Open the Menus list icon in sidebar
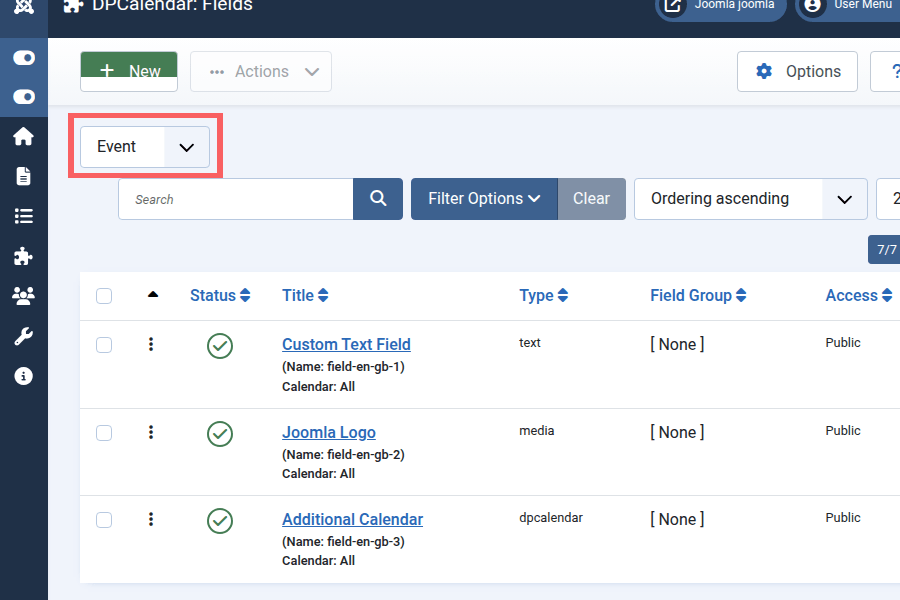Screen dimensions: 900x600 point(23,216)
